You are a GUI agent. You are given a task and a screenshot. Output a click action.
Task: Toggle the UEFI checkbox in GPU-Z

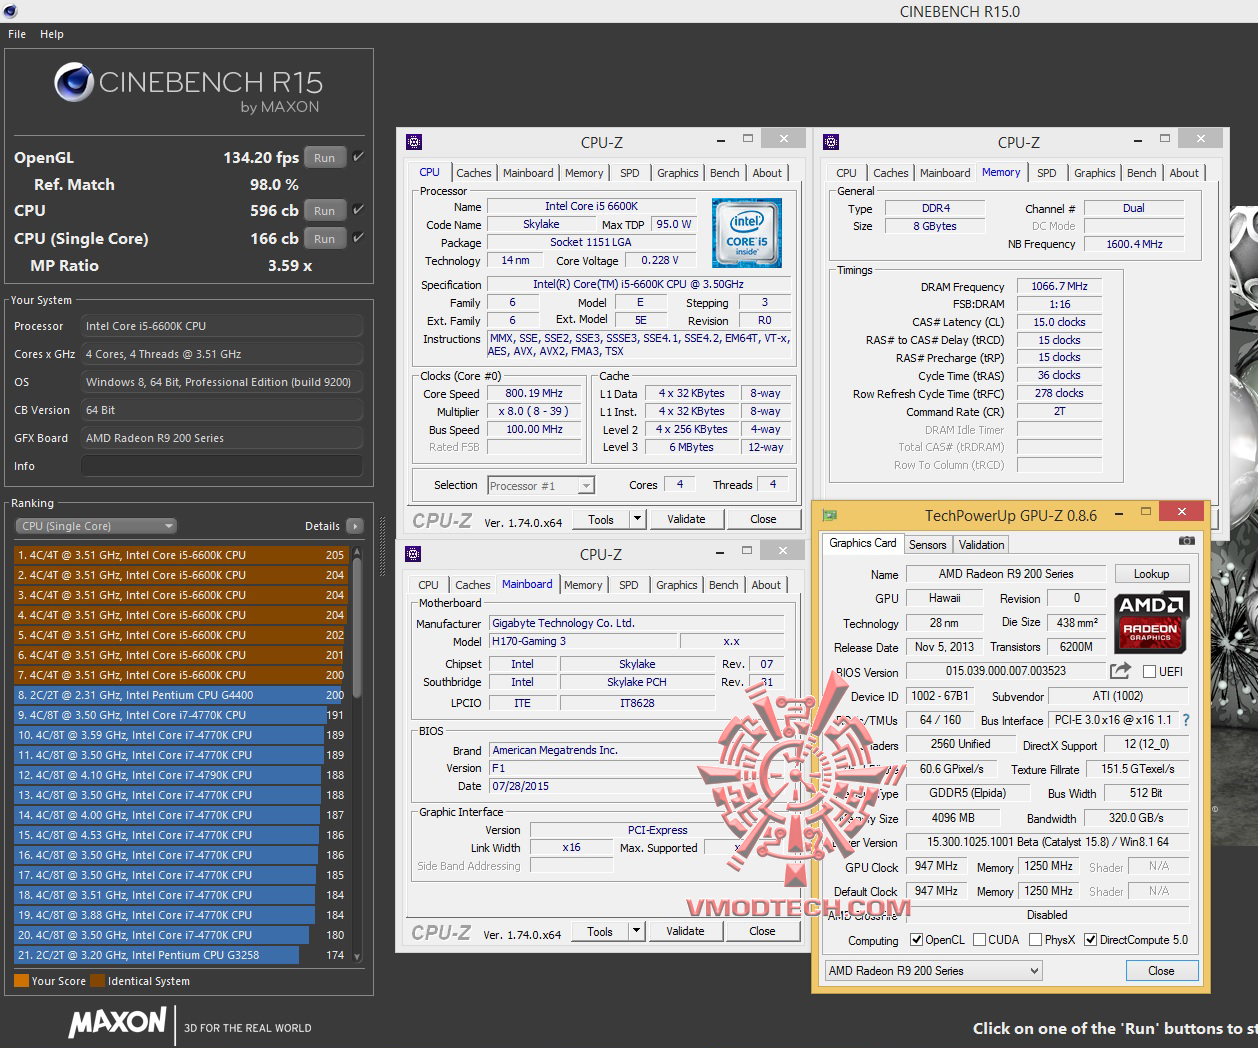pos(1149,672)
